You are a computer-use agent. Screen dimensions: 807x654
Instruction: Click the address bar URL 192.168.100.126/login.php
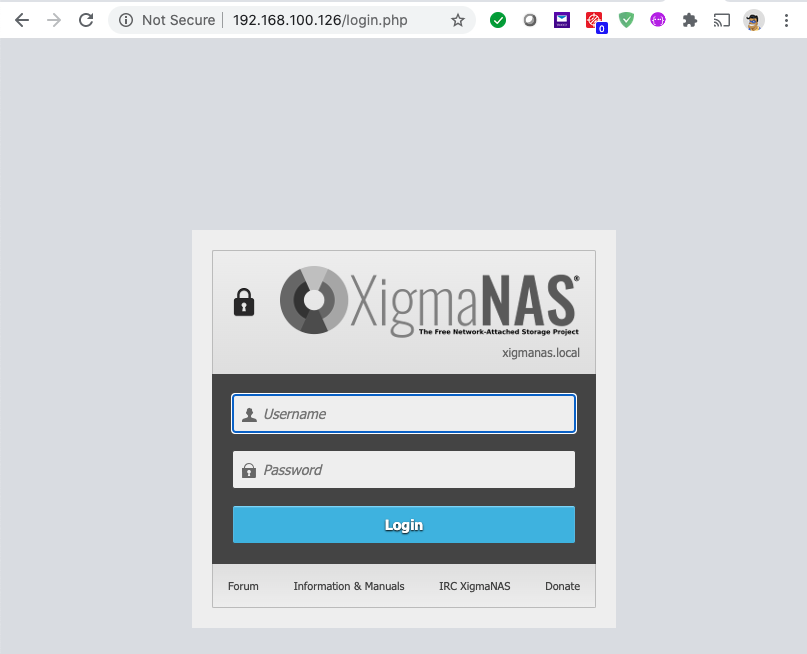[x=320, y=20]
